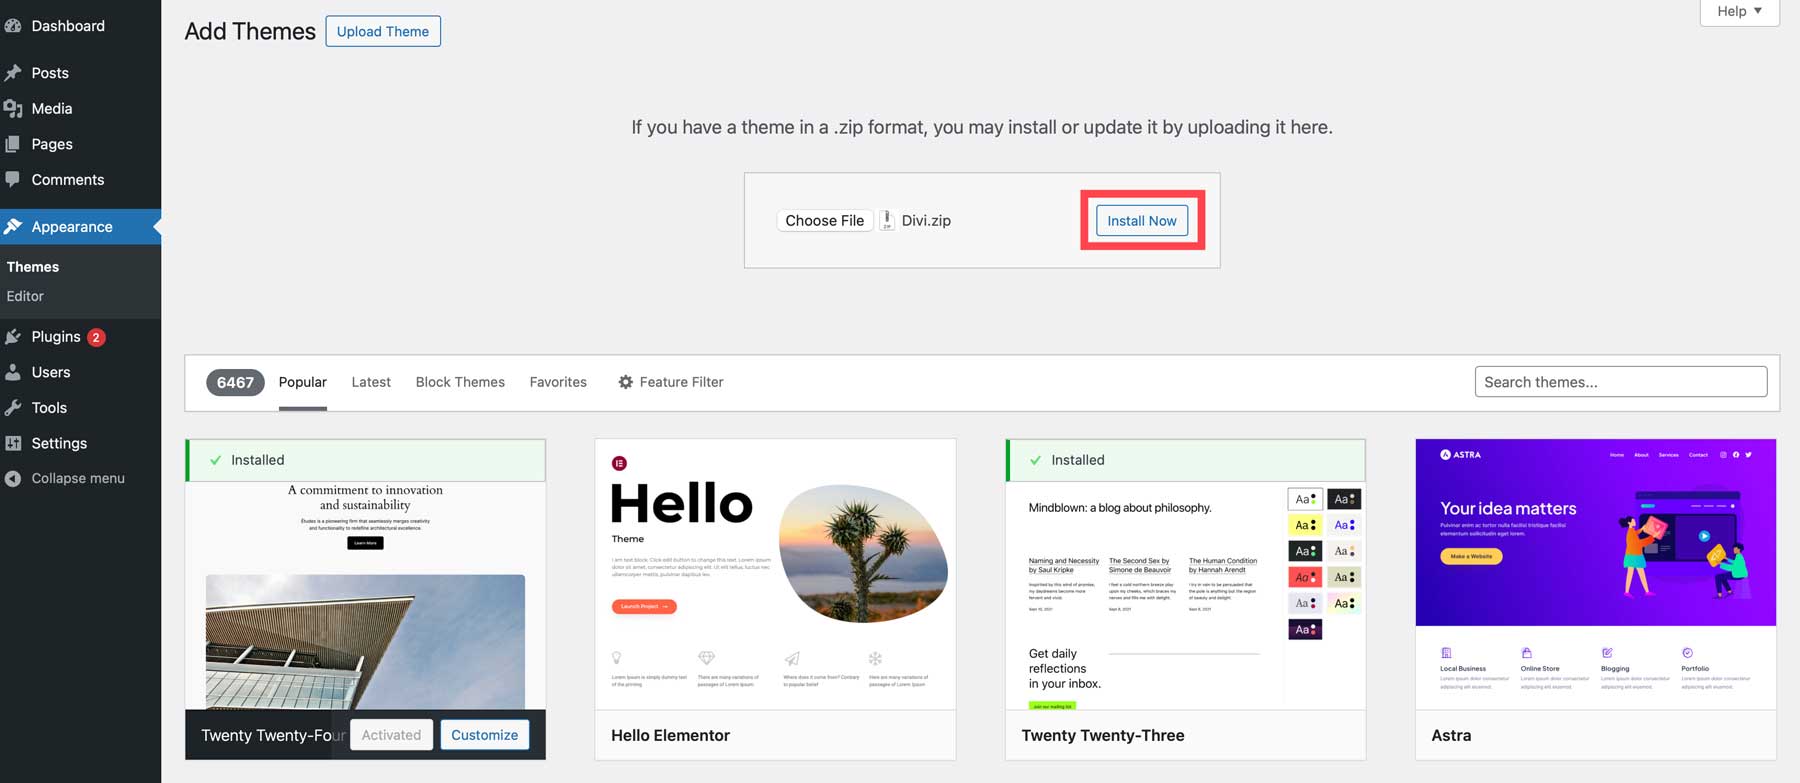Switch to the Latest tab
Screen dimensions: 1800x783
371,382
